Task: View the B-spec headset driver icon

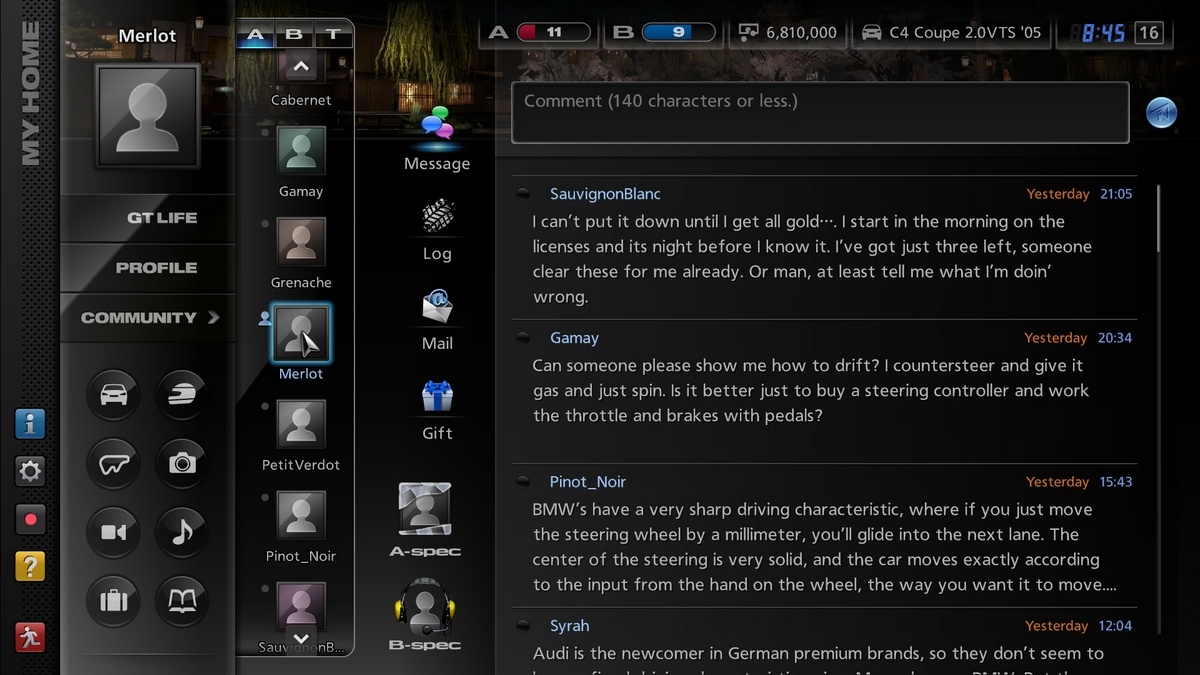Action: 425,605
